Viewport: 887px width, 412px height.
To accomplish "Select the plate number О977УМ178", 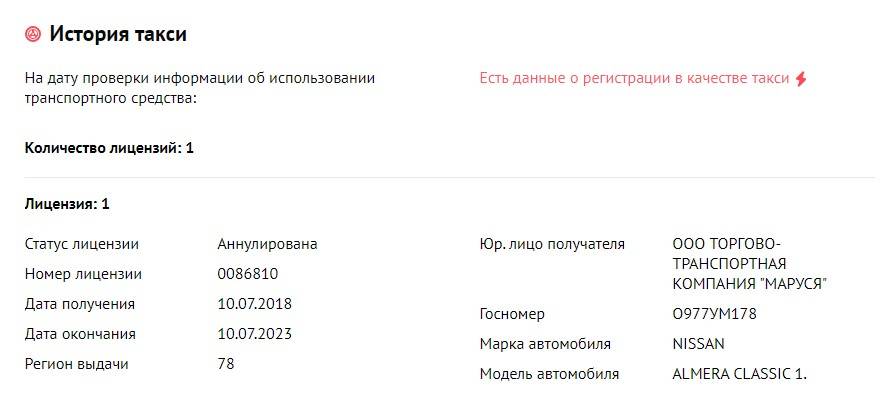I will click(715, 314).
